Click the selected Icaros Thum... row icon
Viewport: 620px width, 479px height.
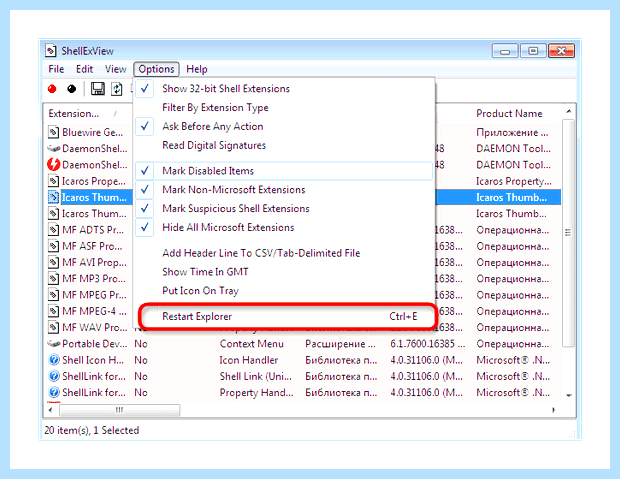[x=53, y=197]
